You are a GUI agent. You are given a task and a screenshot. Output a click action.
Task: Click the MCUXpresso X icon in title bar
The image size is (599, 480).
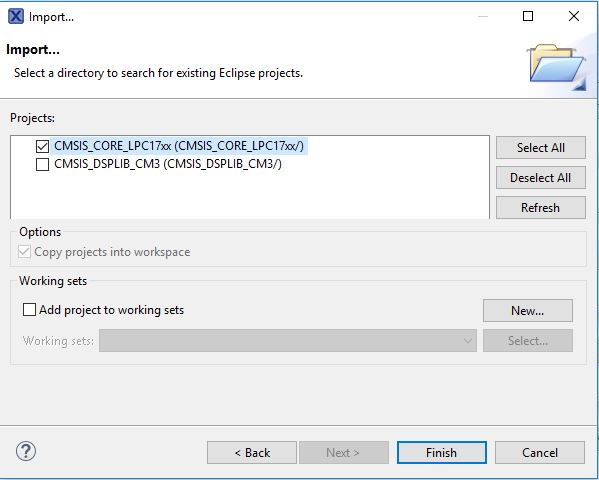pos(16,16)
